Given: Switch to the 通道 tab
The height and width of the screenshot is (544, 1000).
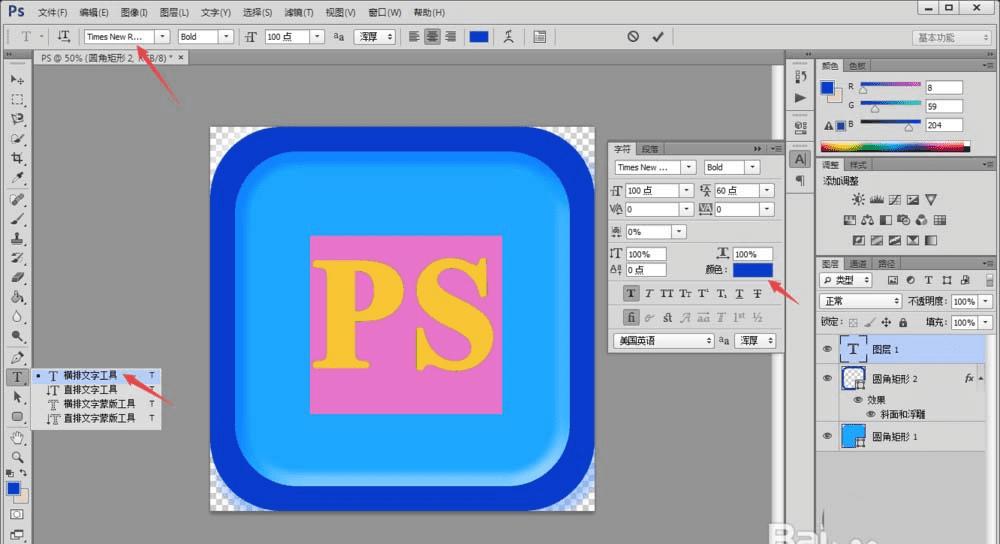Looking at the screenshot, I should [858, 263].
